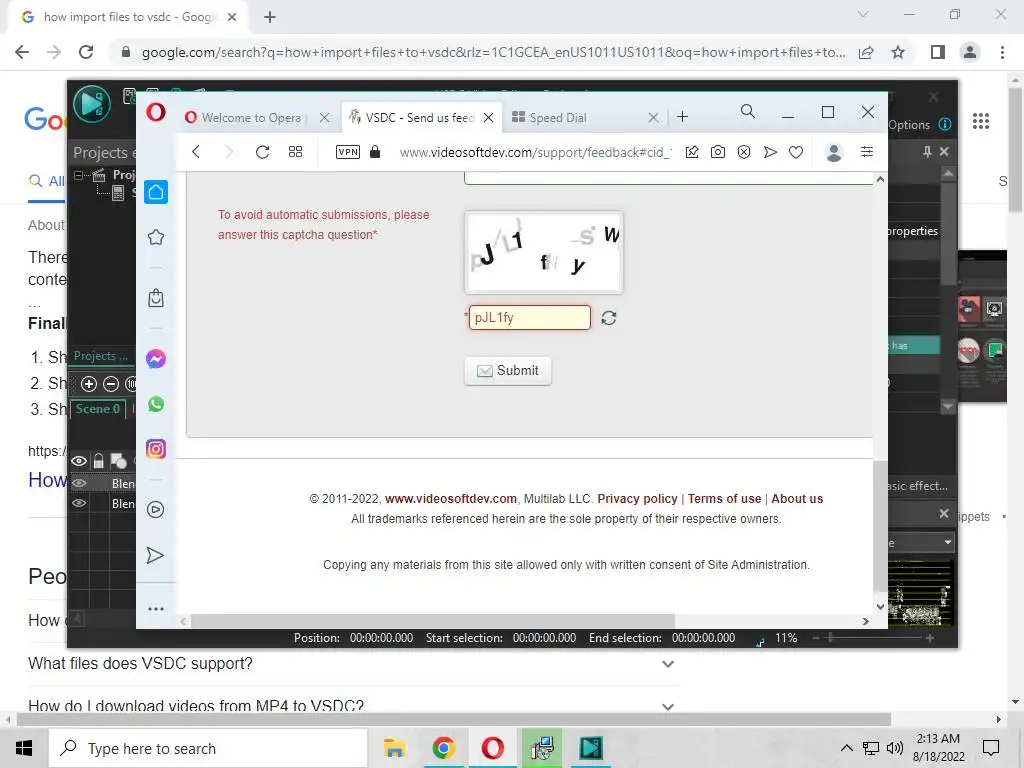1024x768 pixels.
Task: Toggle VSDC timeline header eye icon
Action: tap(79, 461)
